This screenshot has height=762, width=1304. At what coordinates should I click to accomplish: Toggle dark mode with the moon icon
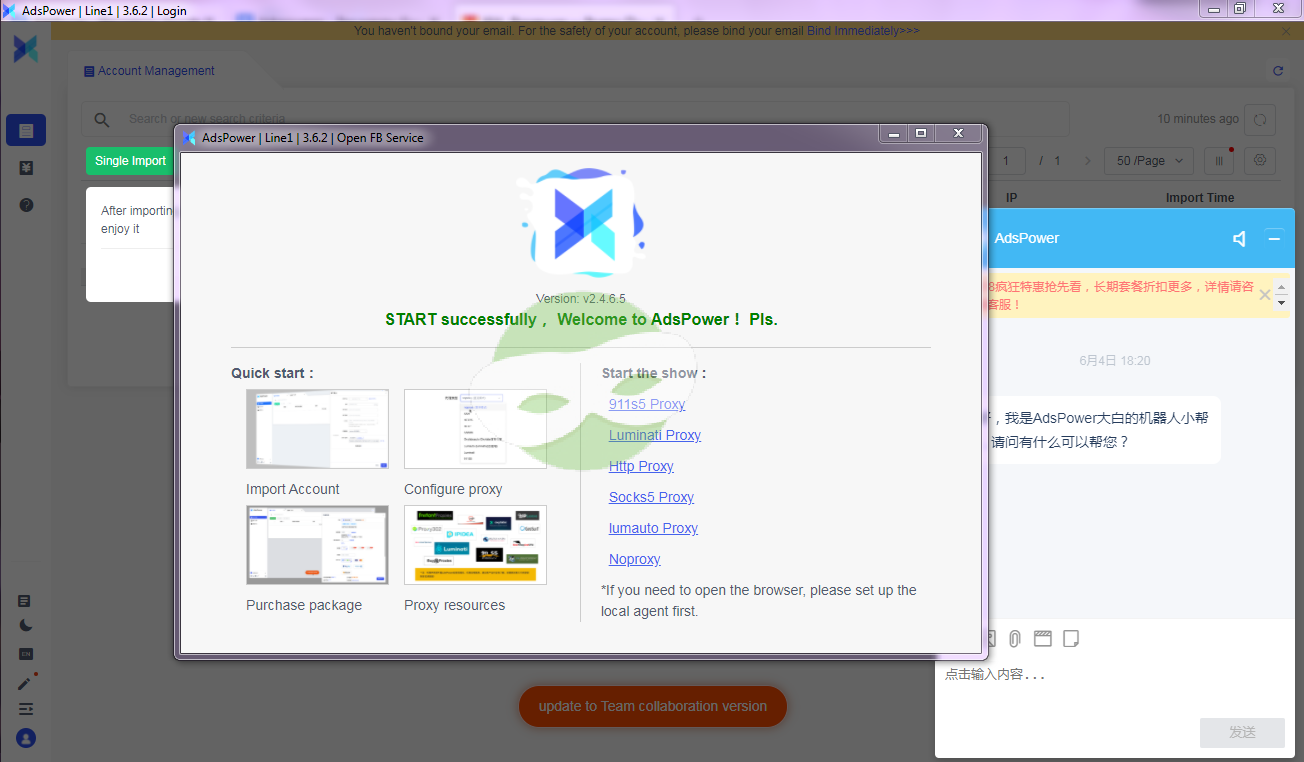[25, 626]
